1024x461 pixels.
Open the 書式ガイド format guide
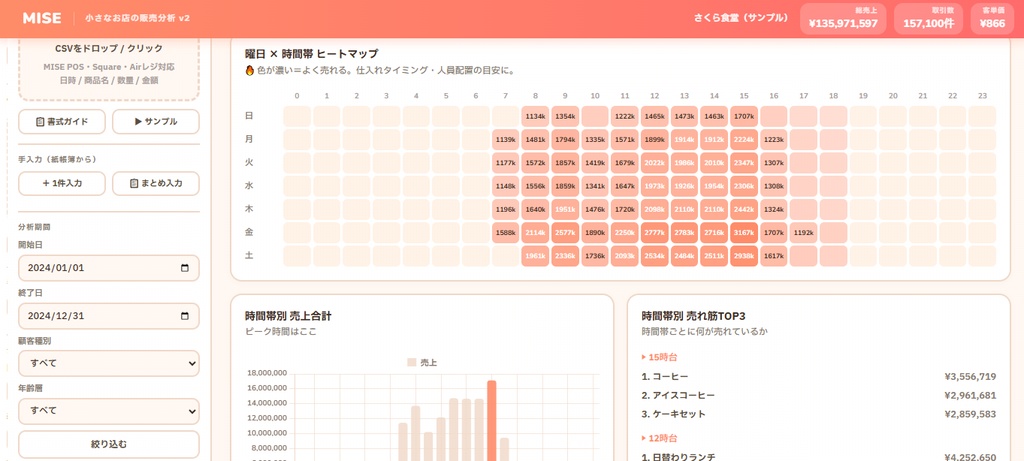(x=62, y=121)
